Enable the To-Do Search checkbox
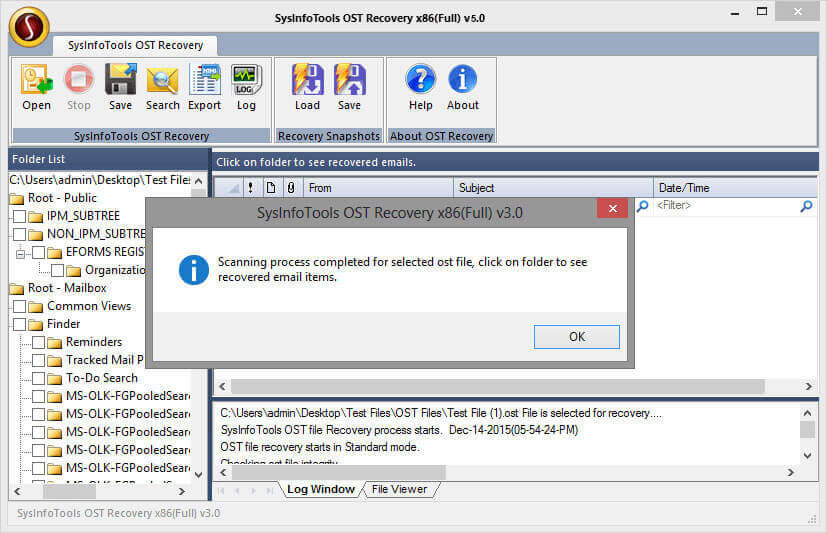The height and width of the screenshot is (533, 827). [x=39, y=378]
